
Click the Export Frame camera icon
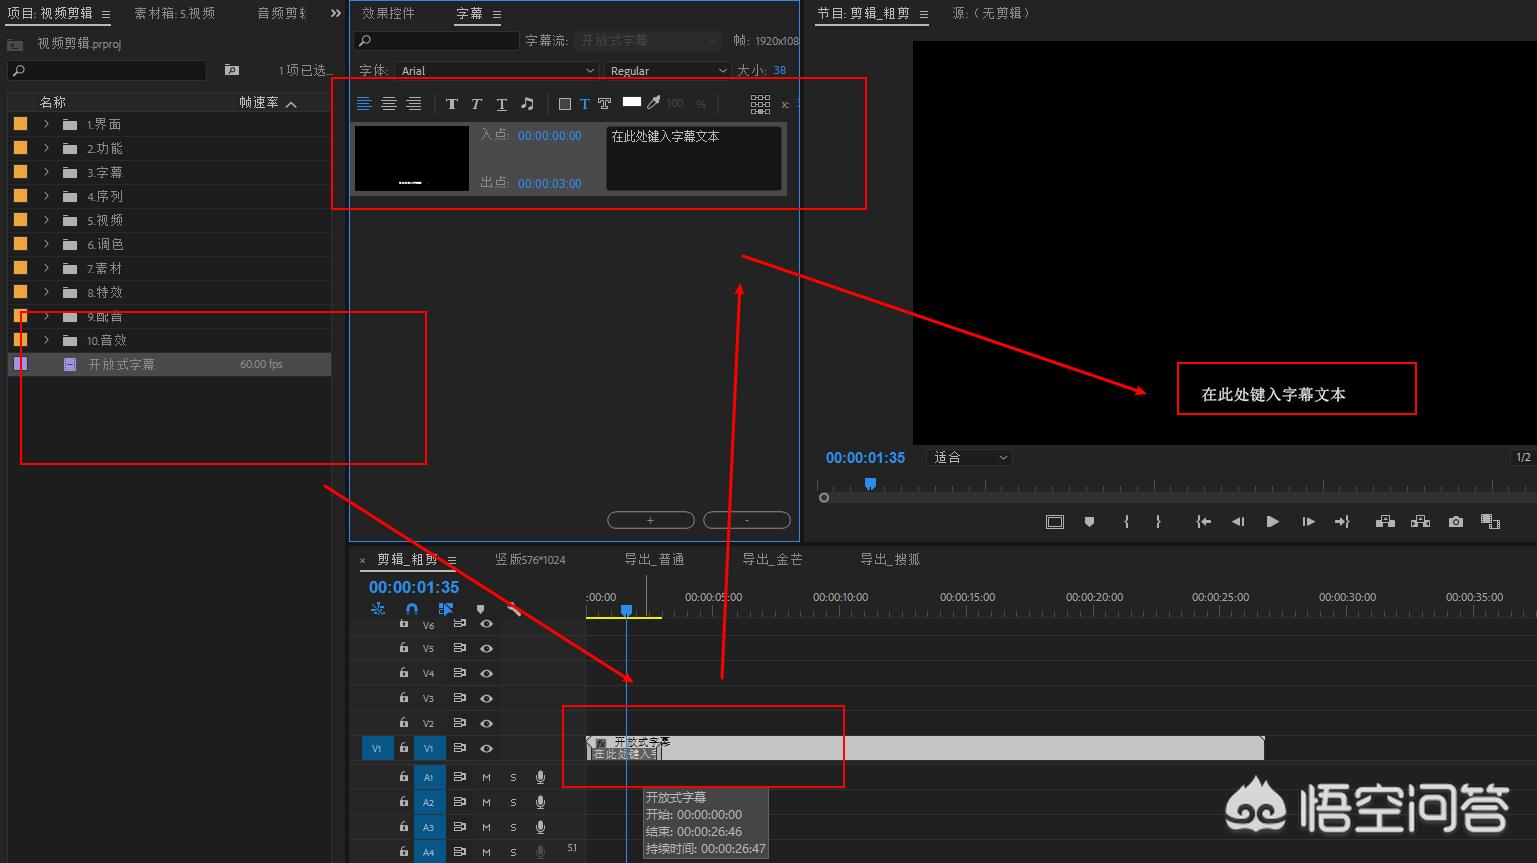pyautogui.click(x=1455, y=522)
